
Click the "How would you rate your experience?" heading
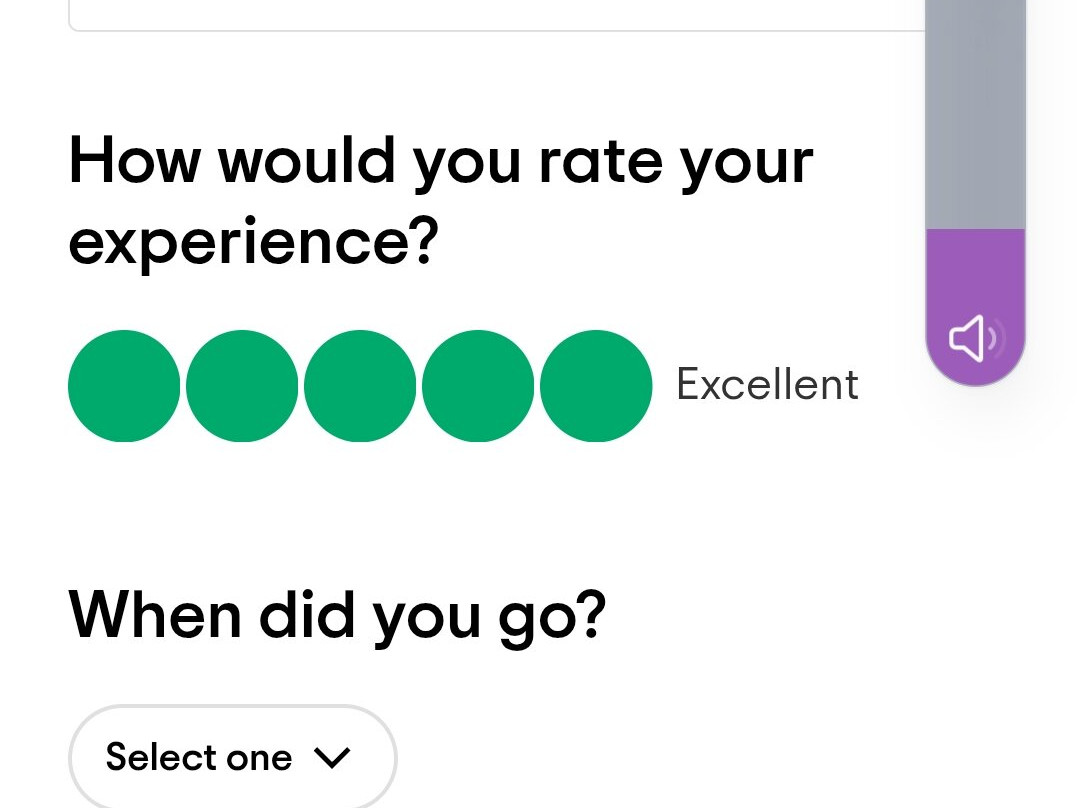(x=441, y=200)
